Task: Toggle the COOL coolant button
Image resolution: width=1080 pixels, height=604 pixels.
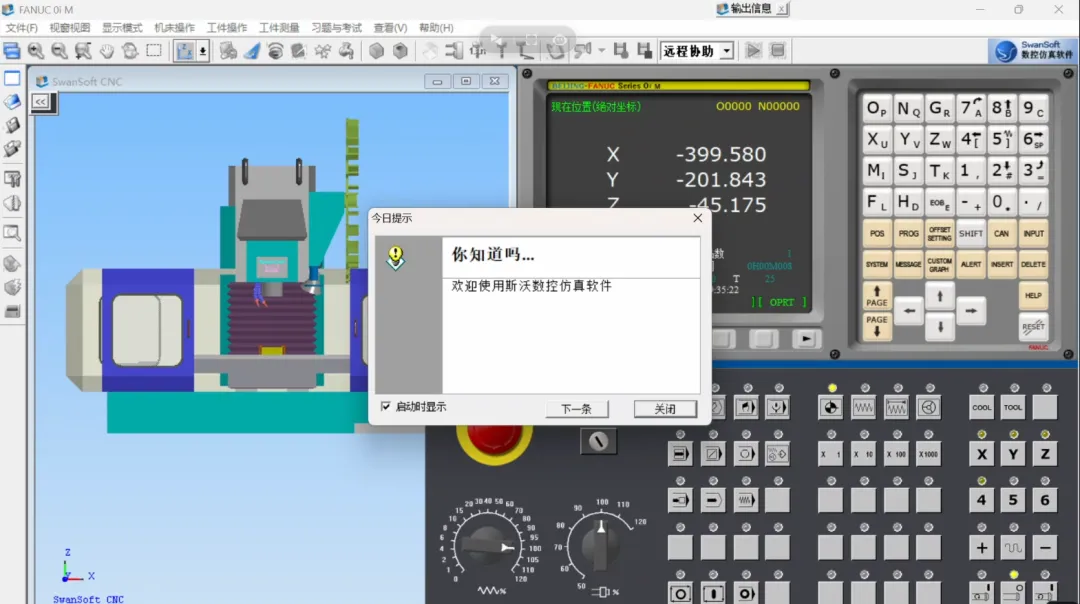Action: [982, 408]
